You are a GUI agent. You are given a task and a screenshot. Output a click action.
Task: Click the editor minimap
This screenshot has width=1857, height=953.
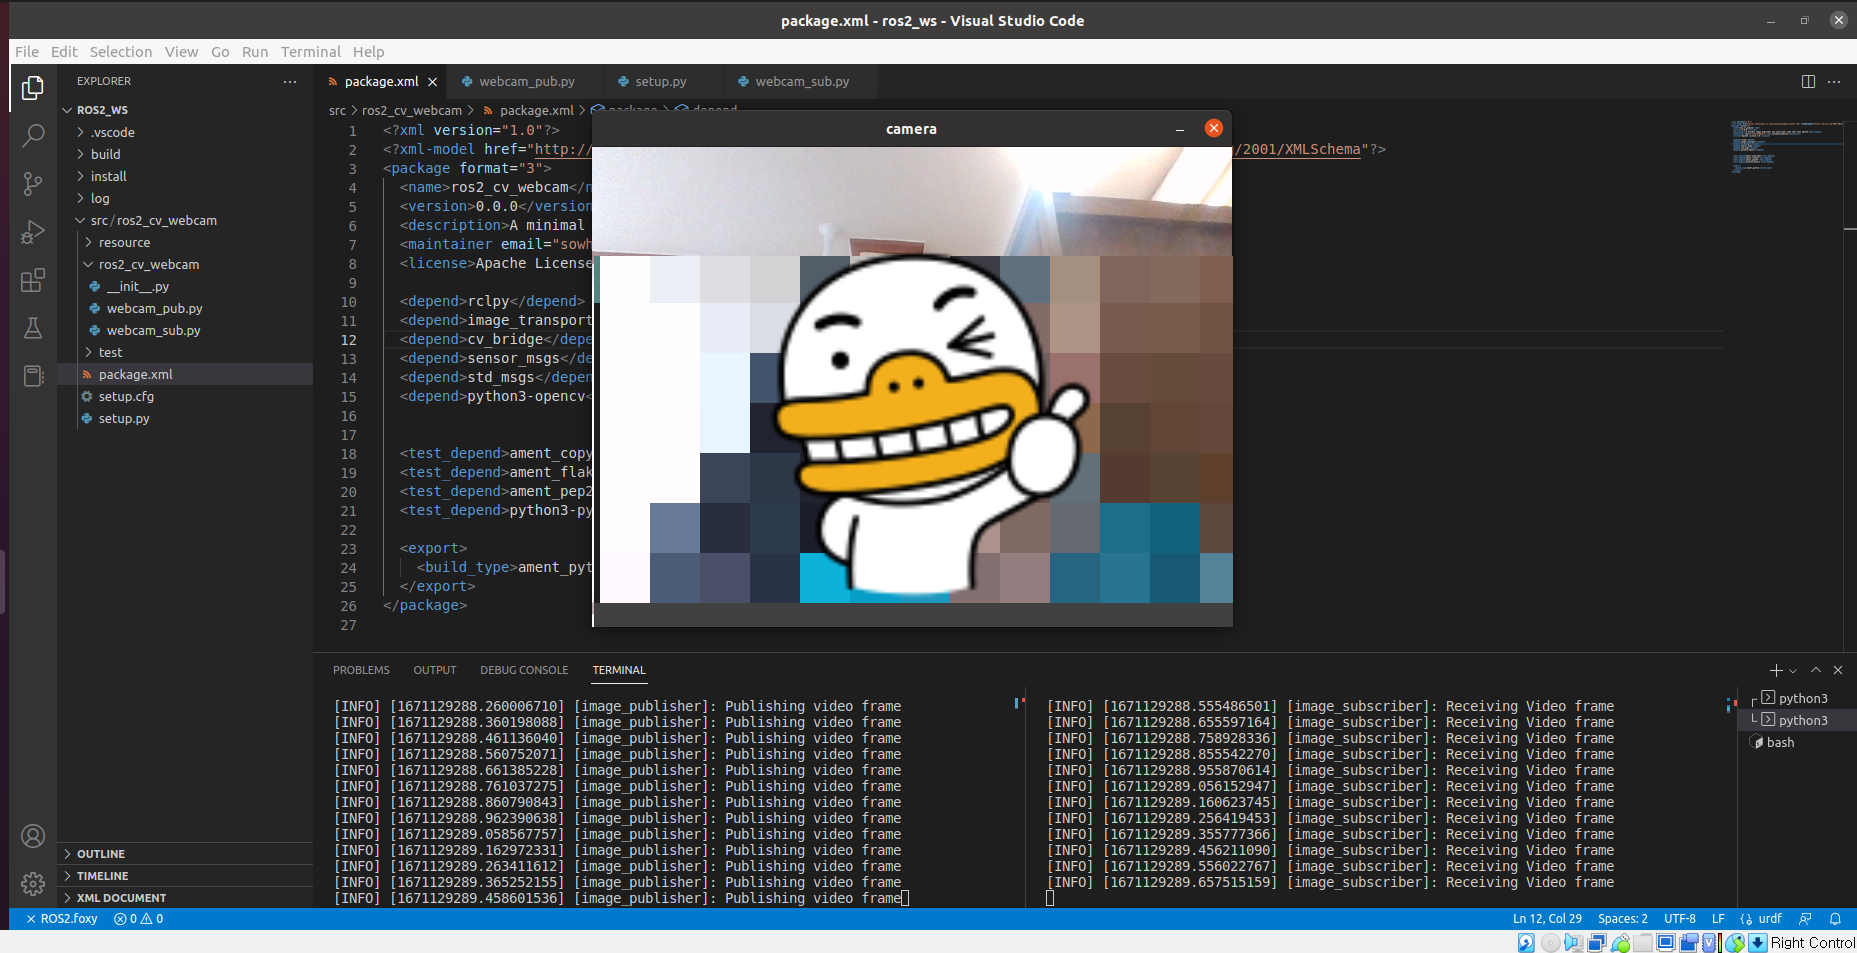[x=1787, y=147]
